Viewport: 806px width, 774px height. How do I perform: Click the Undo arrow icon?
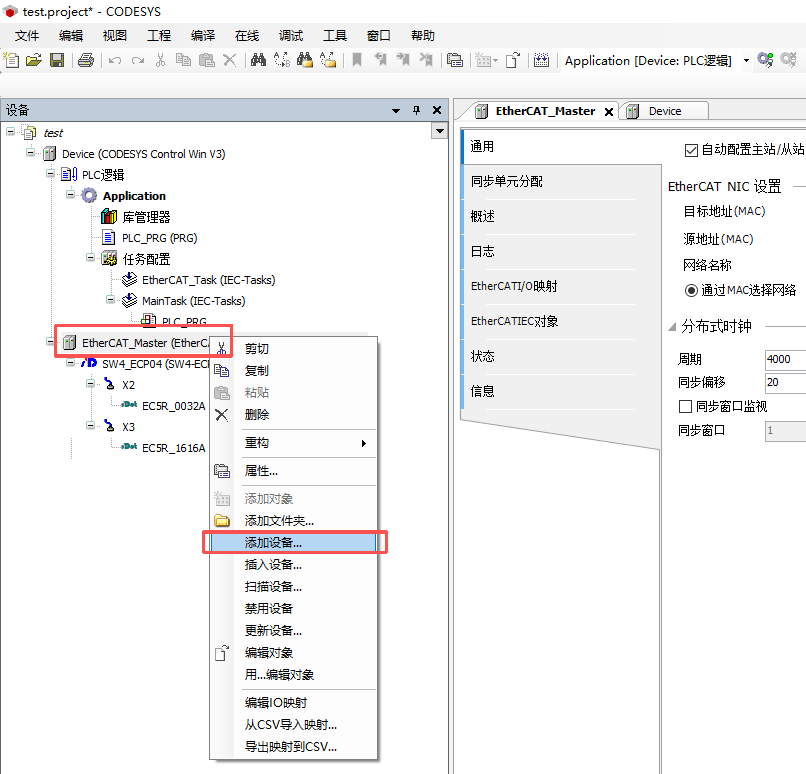coord(115,61)
